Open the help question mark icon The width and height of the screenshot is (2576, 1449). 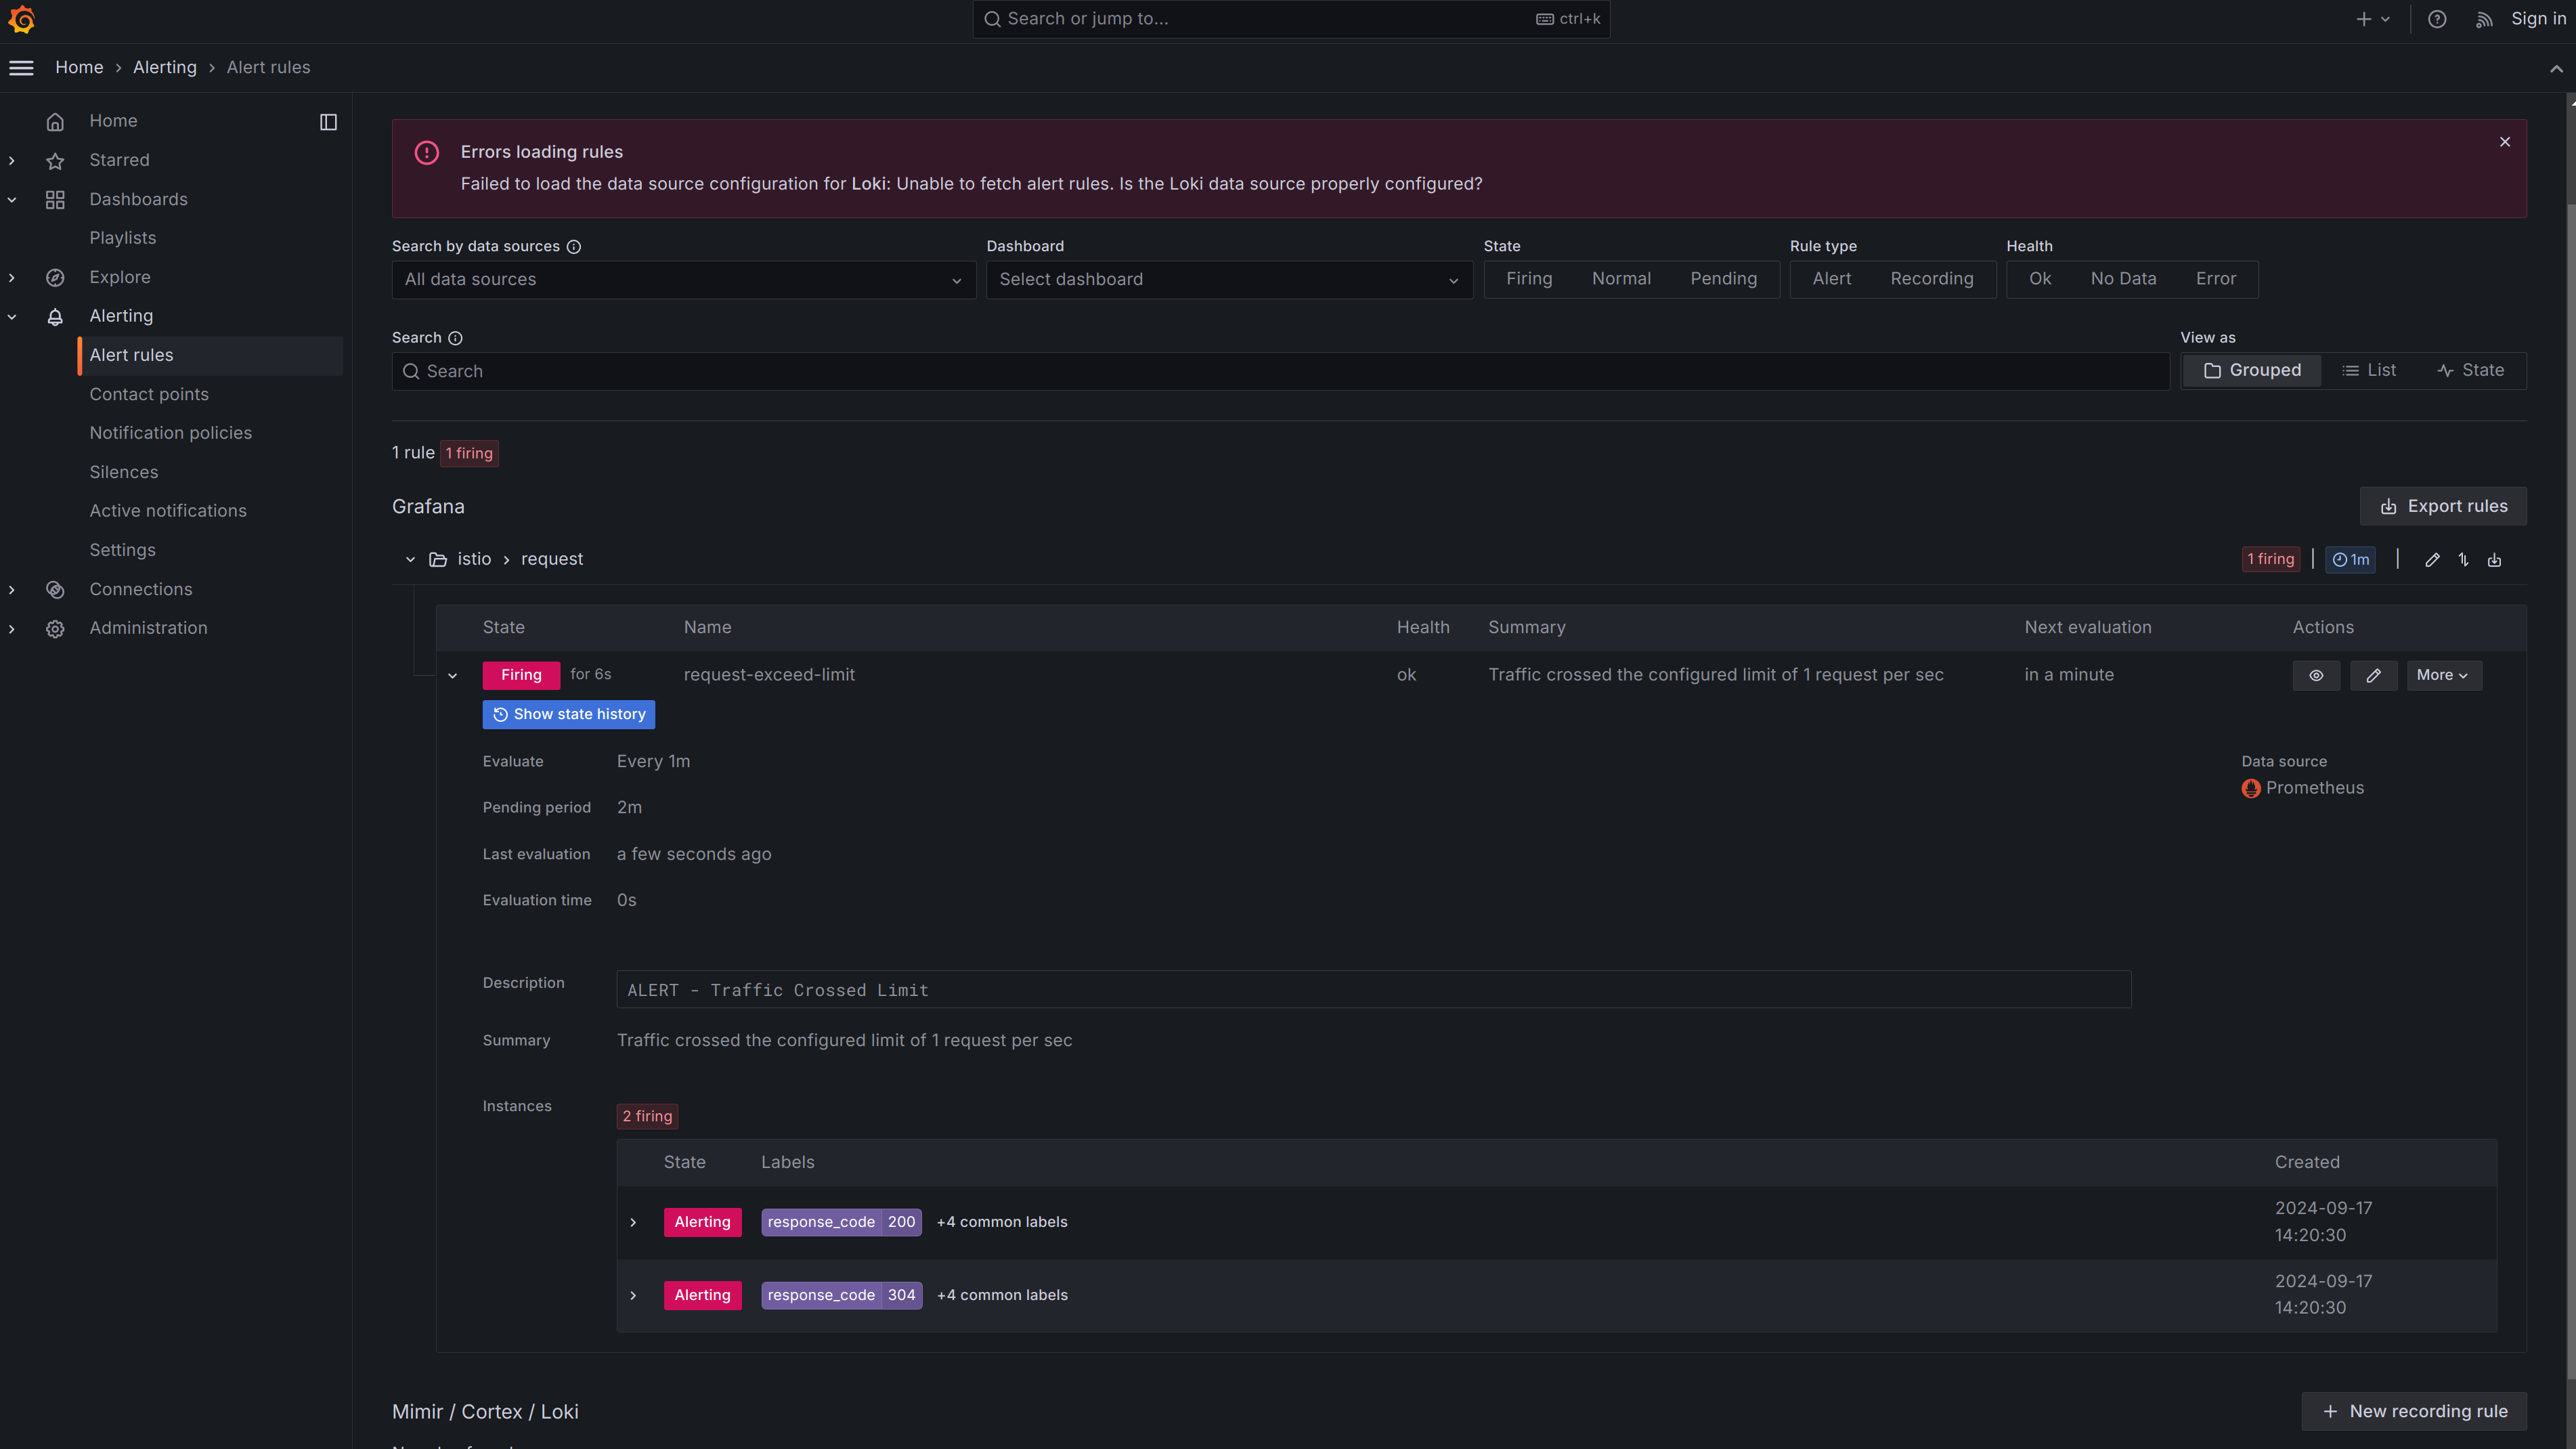(2437, 19)
